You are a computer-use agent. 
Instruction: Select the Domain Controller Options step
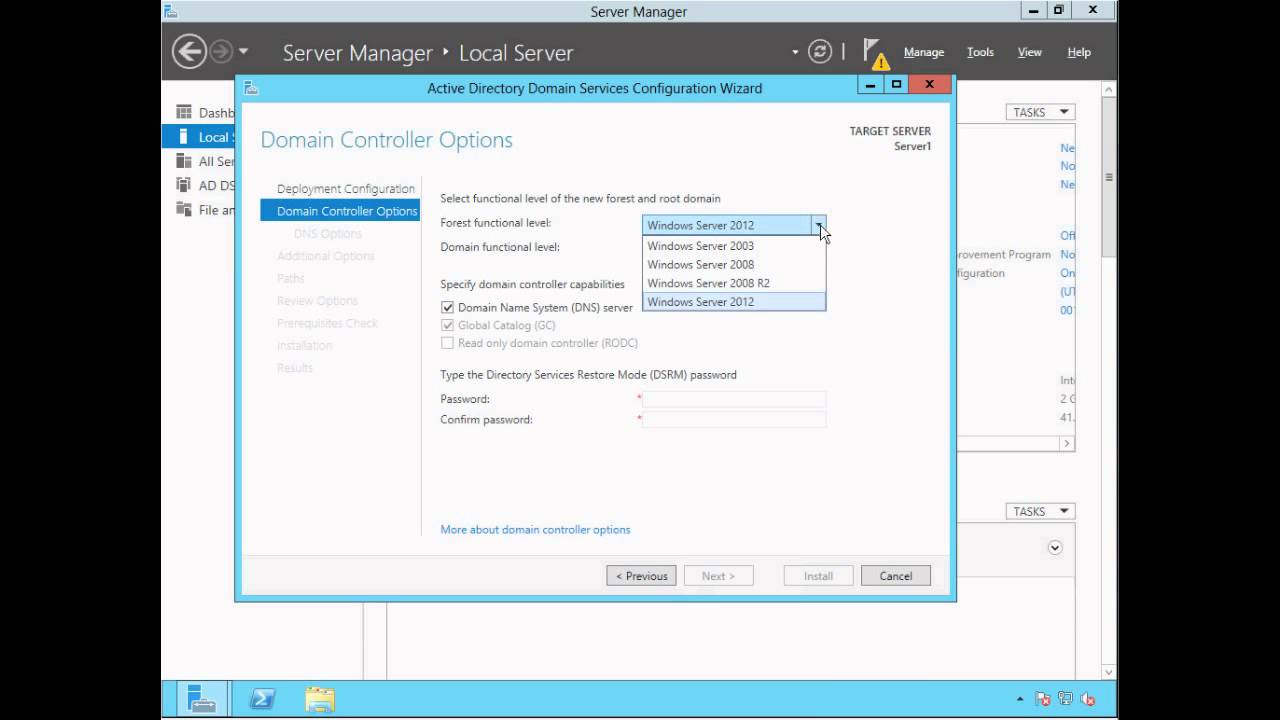coord(340,211)
